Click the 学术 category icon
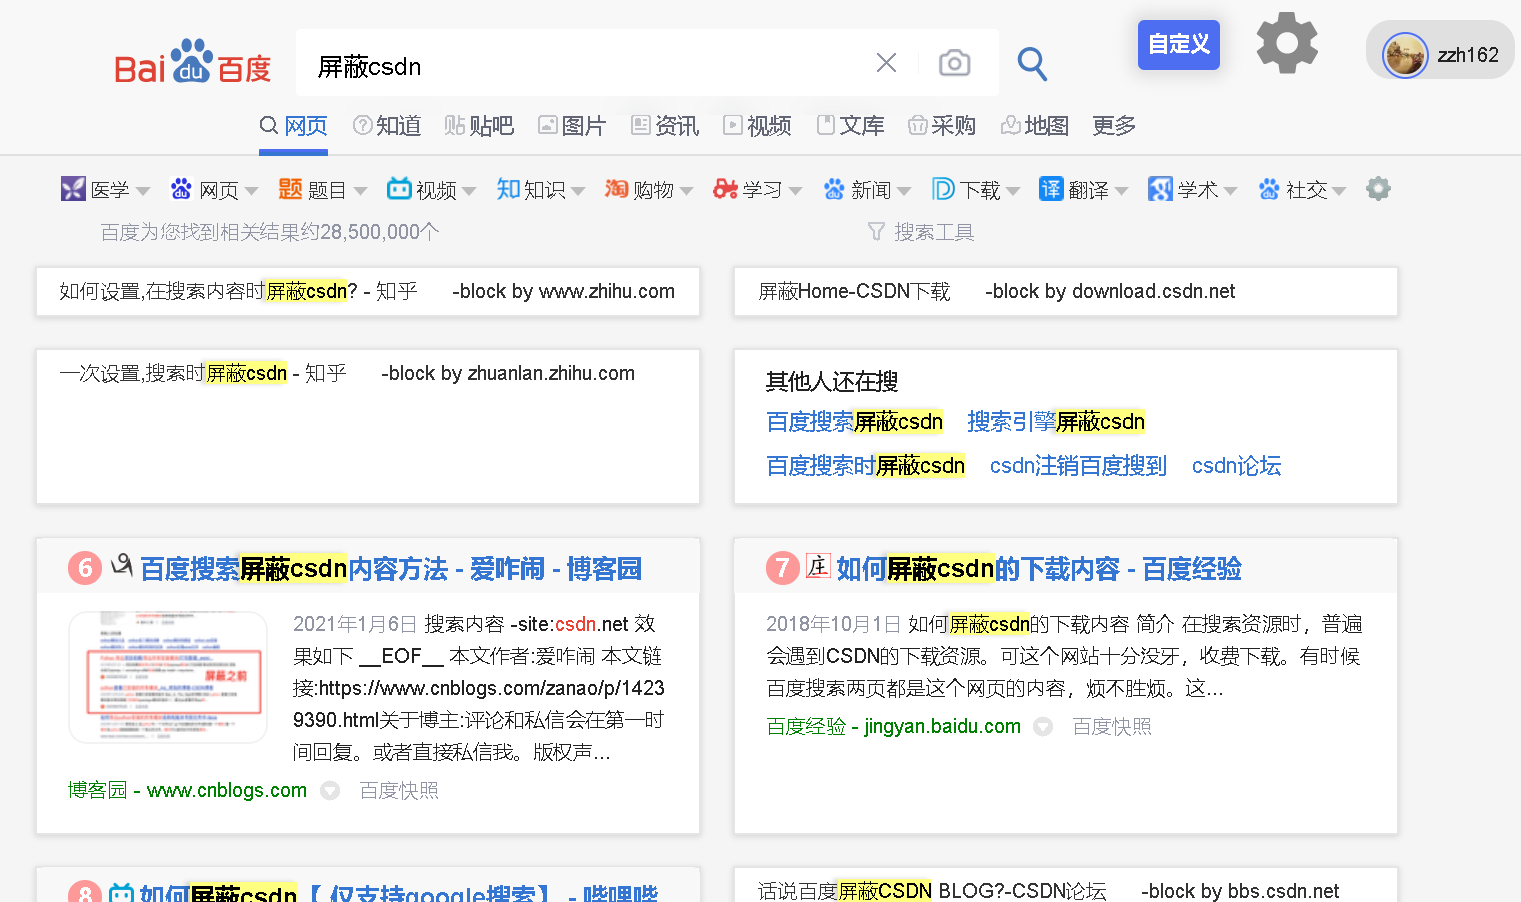 [x=1160, y=189]
